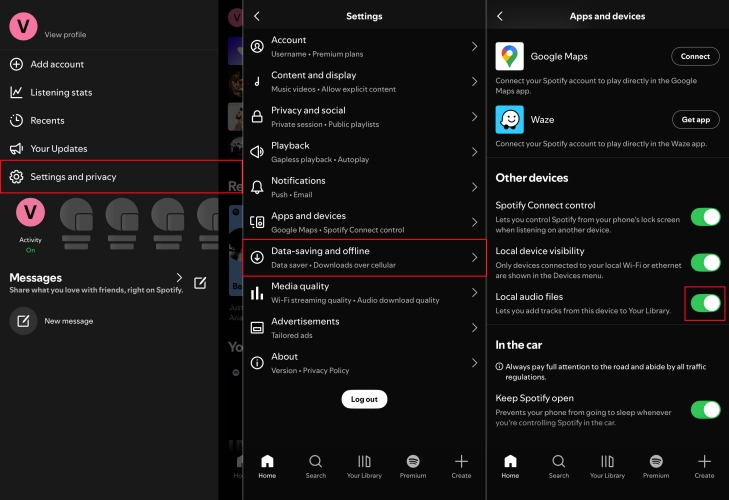The image size is (729, 500).
Task: Go back from Apps and devices screen
Action: click(500, 16)
